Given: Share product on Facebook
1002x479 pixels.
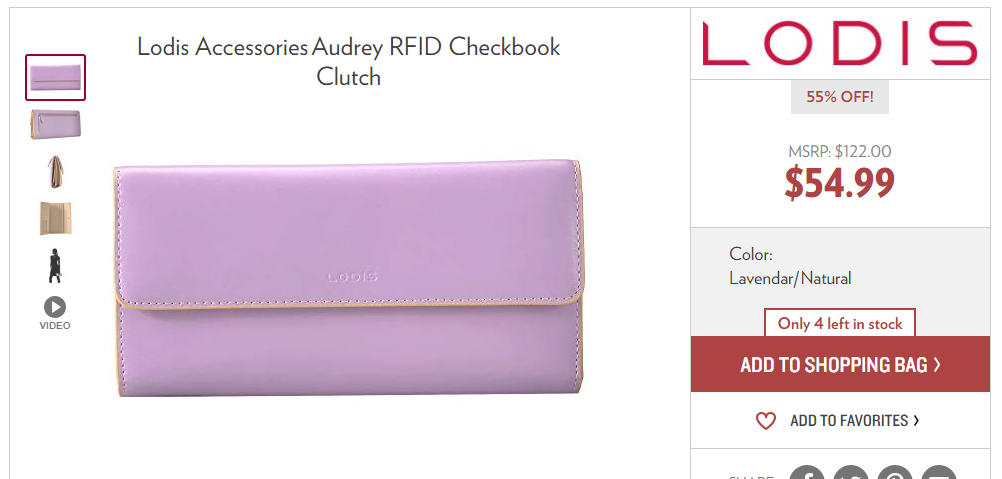Looking at the screenshot, I should (x=807, y=473).
